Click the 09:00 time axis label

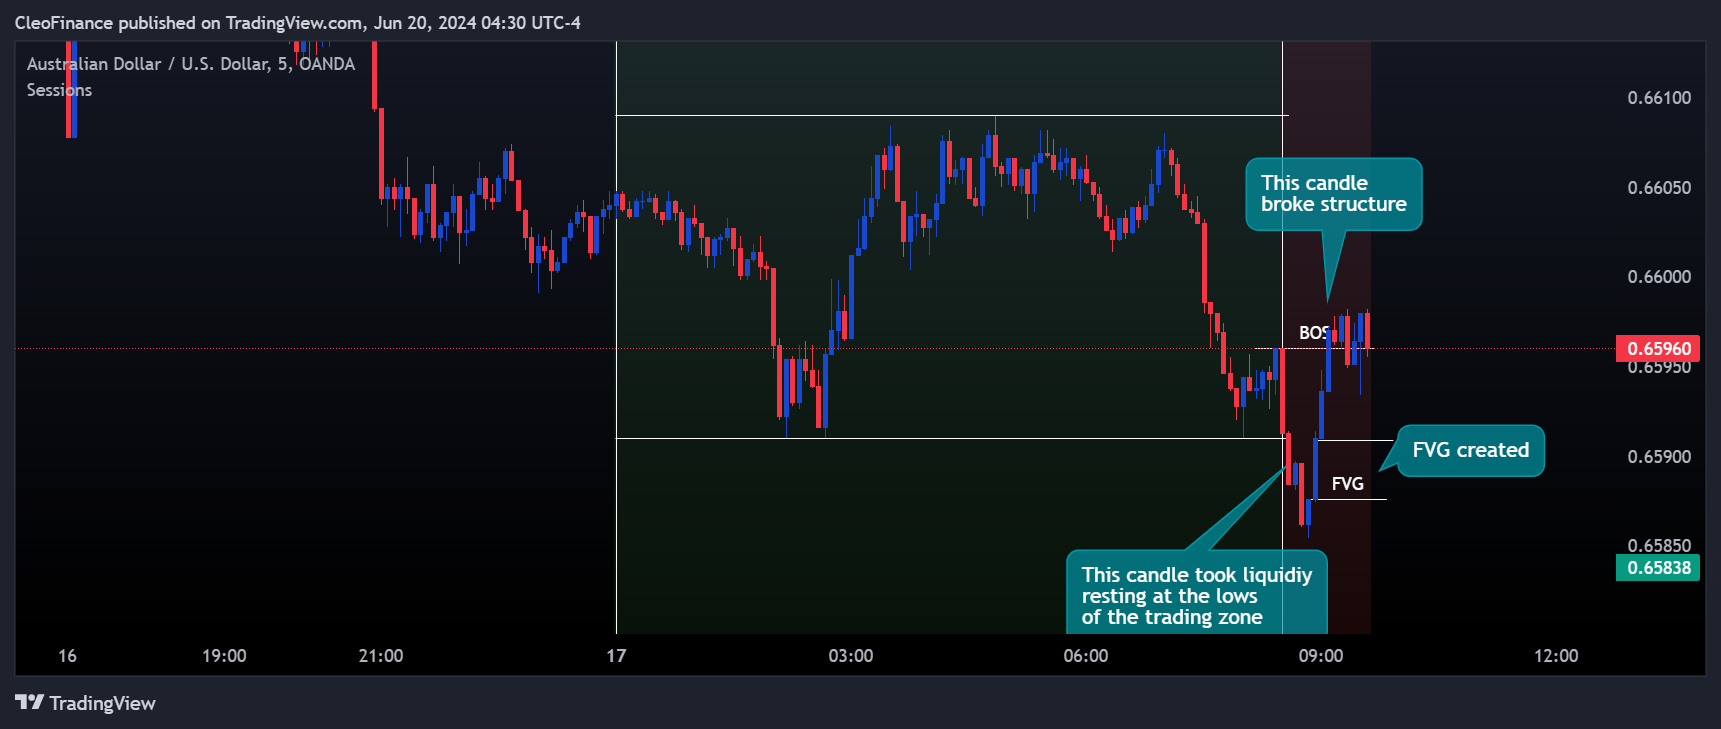pyautogui.click(x=1321, y=656)
